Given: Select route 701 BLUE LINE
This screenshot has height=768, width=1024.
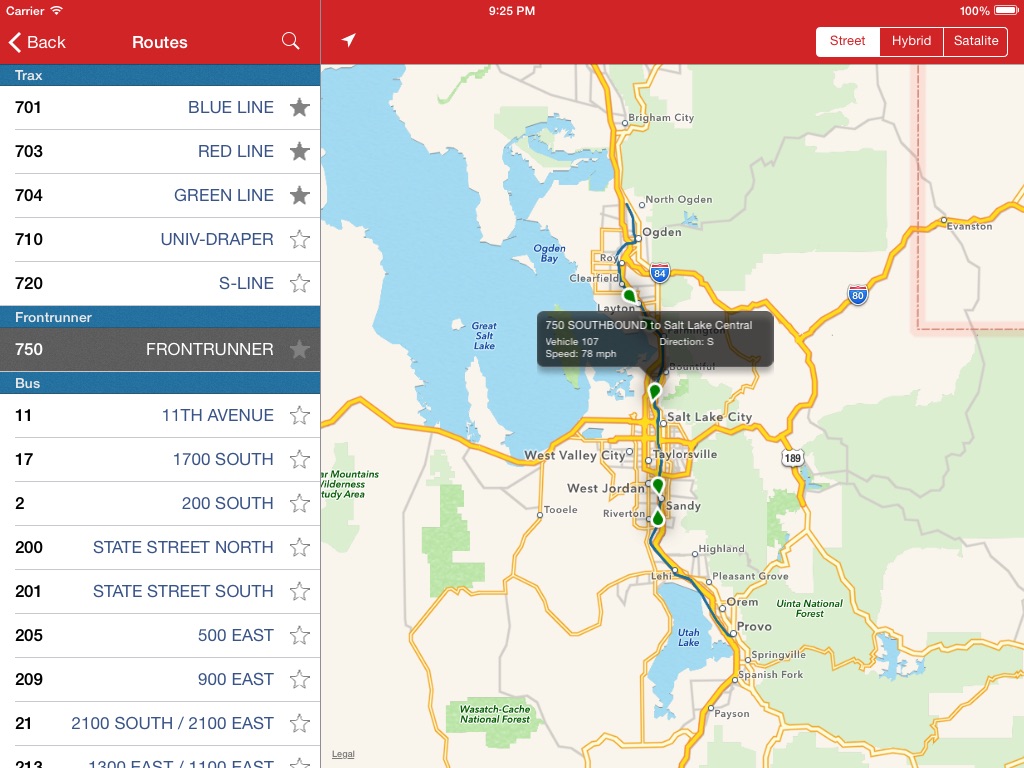Looking at the screenshot, I should [x=160, y=107].
